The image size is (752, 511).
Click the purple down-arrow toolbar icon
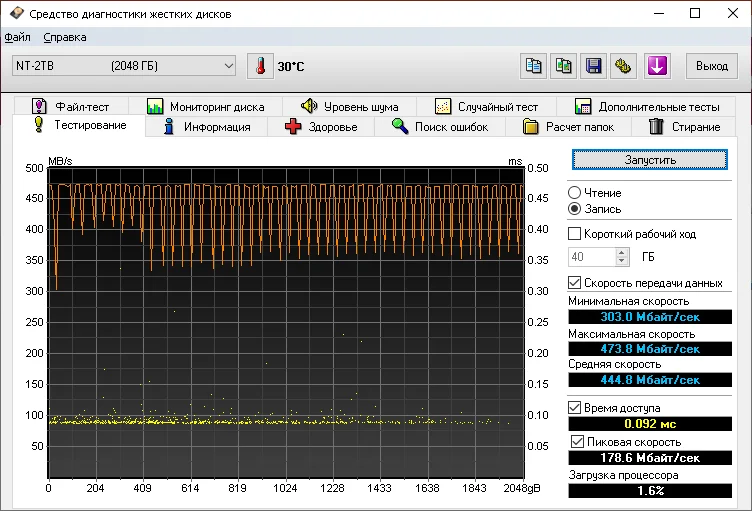pyautogui.click(x=656, y=66)
